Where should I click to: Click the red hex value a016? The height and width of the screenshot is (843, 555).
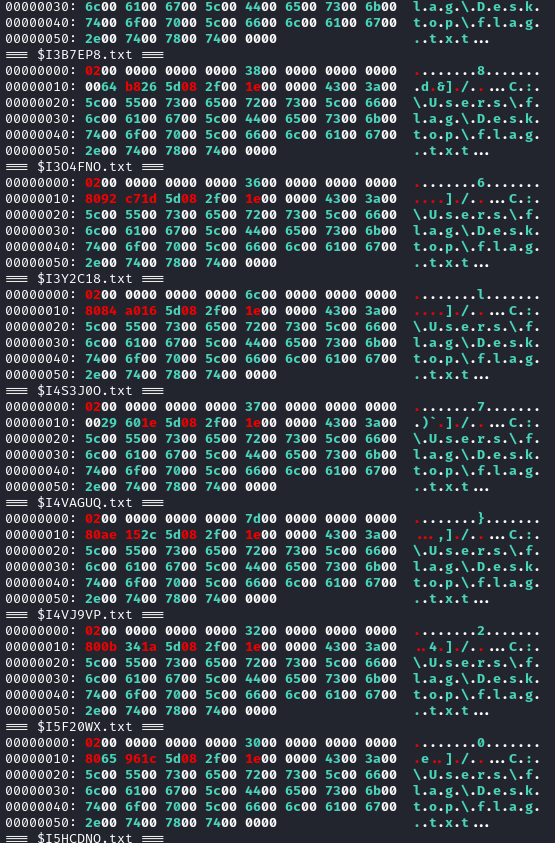141,311
